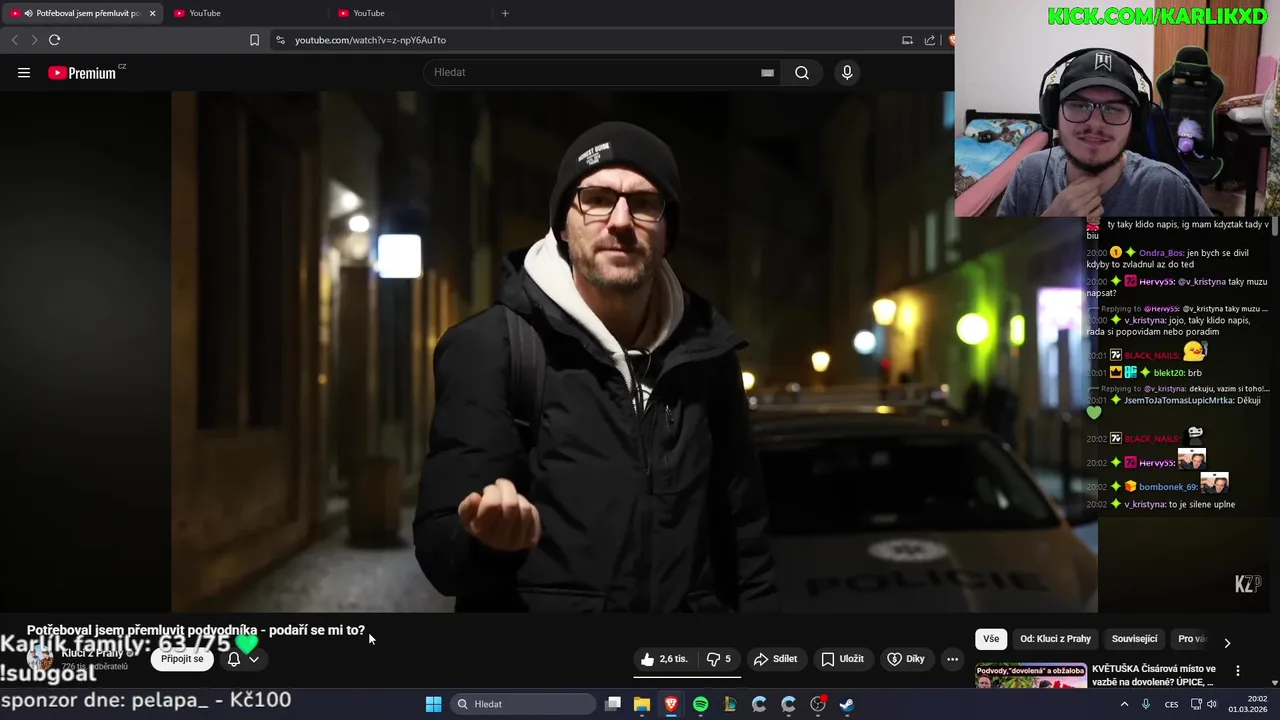The height and width of the screenshot is (720, 1280).
Task: Save video with Uložit button
Action: point(842,659)
